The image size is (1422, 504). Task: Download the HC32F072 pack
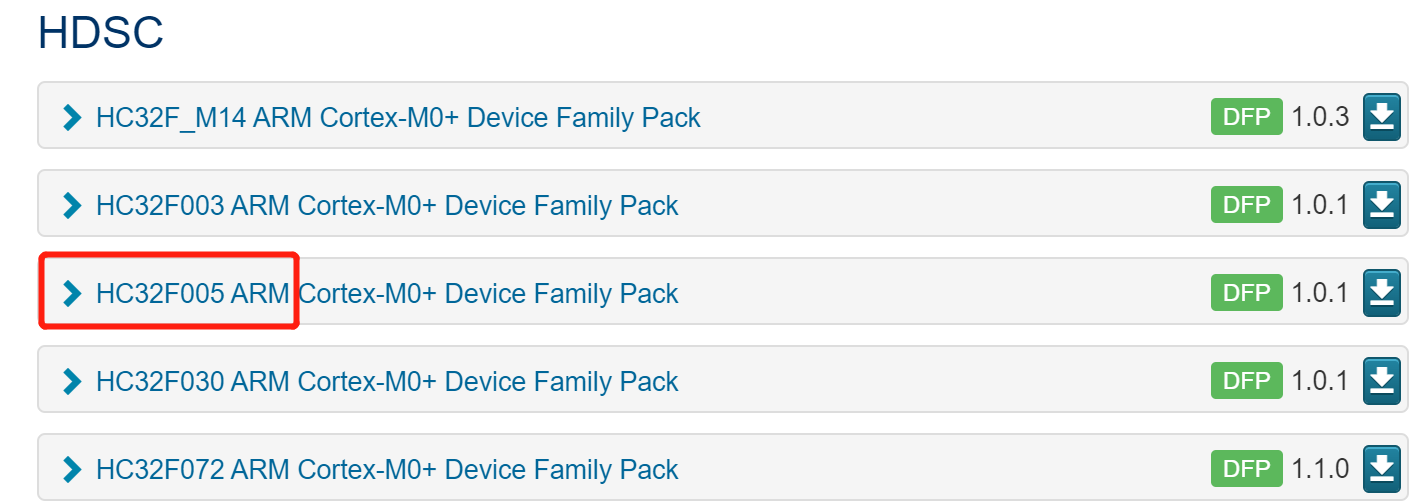click(x=1381, y=468)
